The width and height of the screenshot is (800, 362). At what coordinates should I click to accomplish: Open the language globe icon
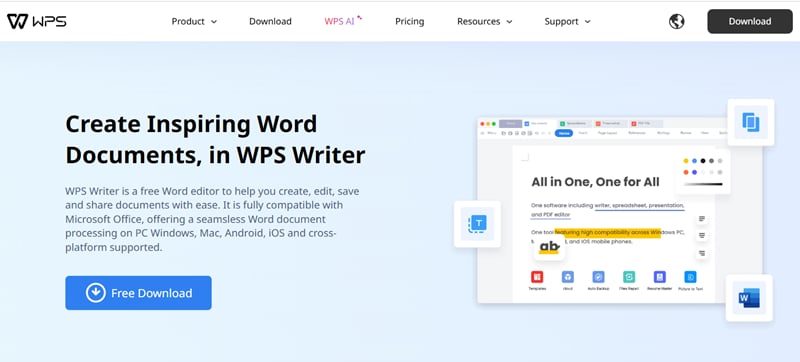pyautogui.click(x=677, y=21)
